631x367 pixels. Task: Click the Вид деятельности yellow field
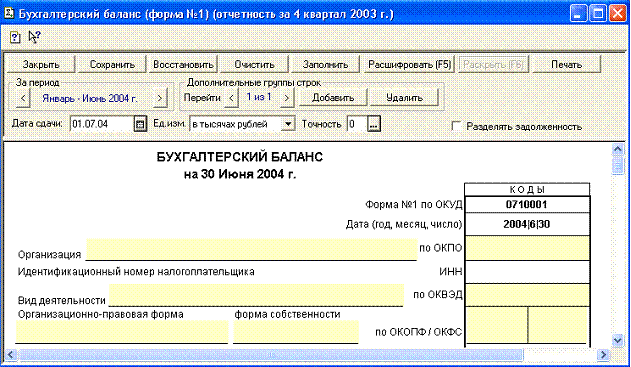256,295
